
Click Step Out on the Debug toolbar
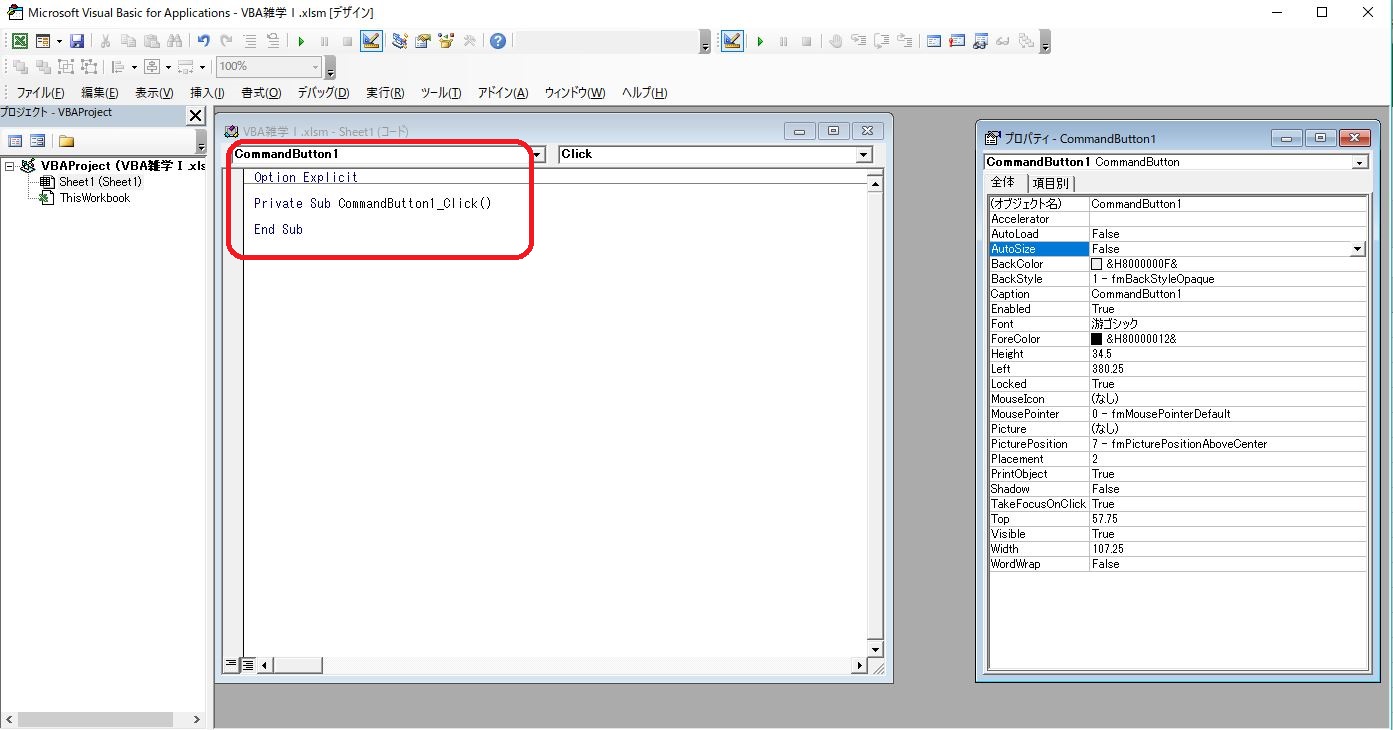click(x=905, y=41)
